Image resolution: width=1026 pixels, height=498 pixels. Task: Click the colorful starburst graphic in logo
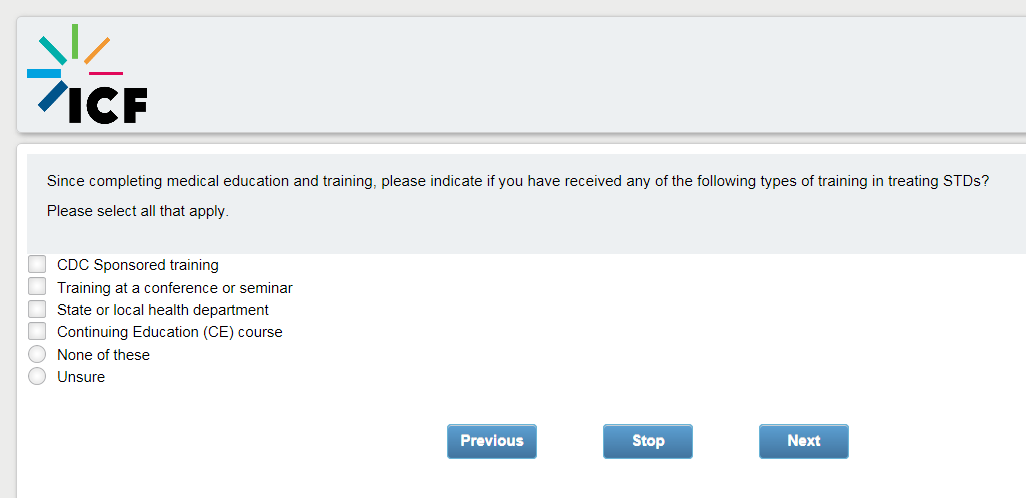pos(70,59)
